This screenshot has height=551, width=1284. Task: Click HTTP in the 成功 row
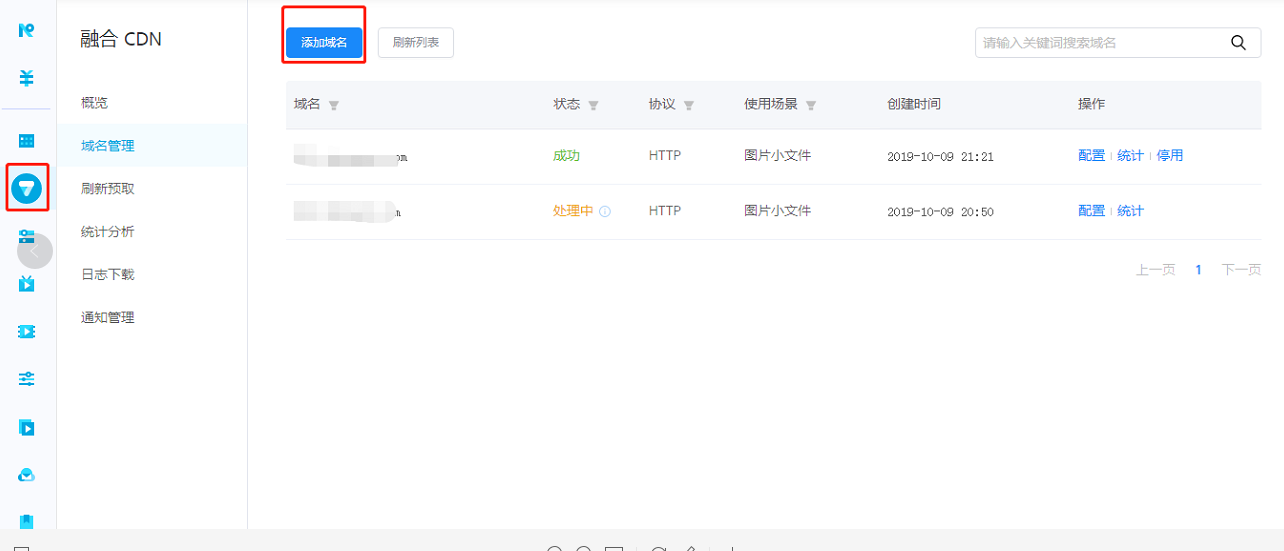pos(665,156)
